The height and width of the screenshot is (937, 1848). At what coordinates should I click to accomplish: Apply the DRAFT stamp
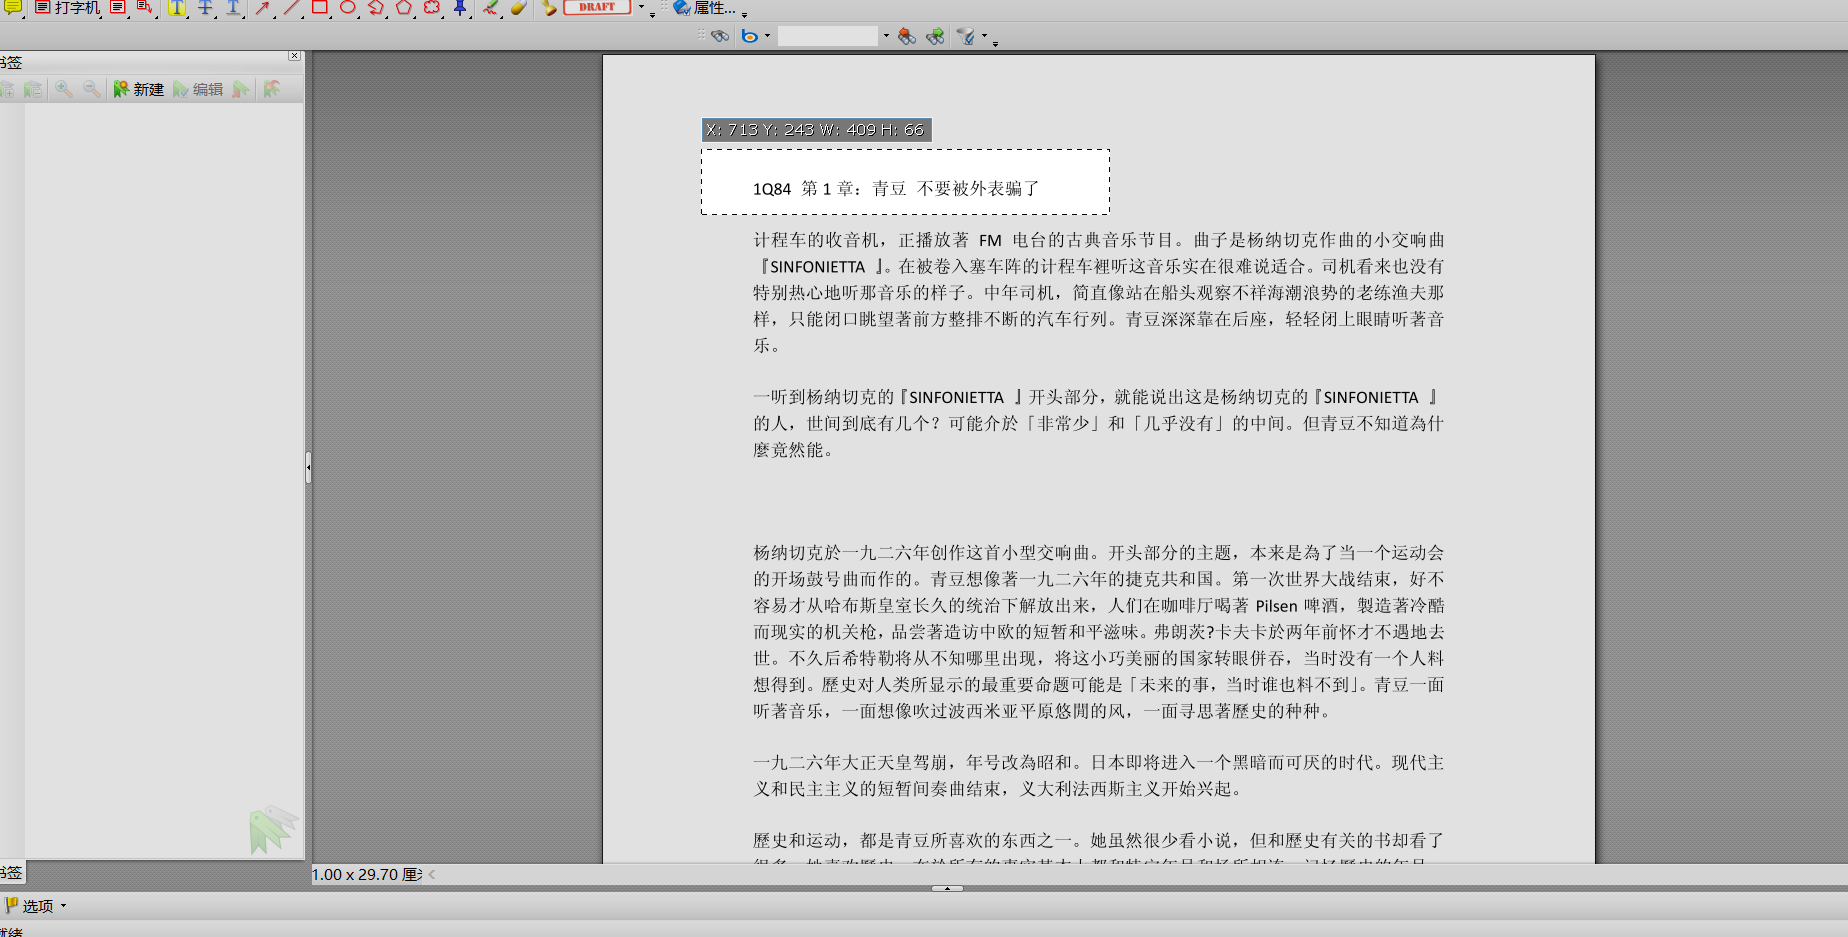pos(597,7)
